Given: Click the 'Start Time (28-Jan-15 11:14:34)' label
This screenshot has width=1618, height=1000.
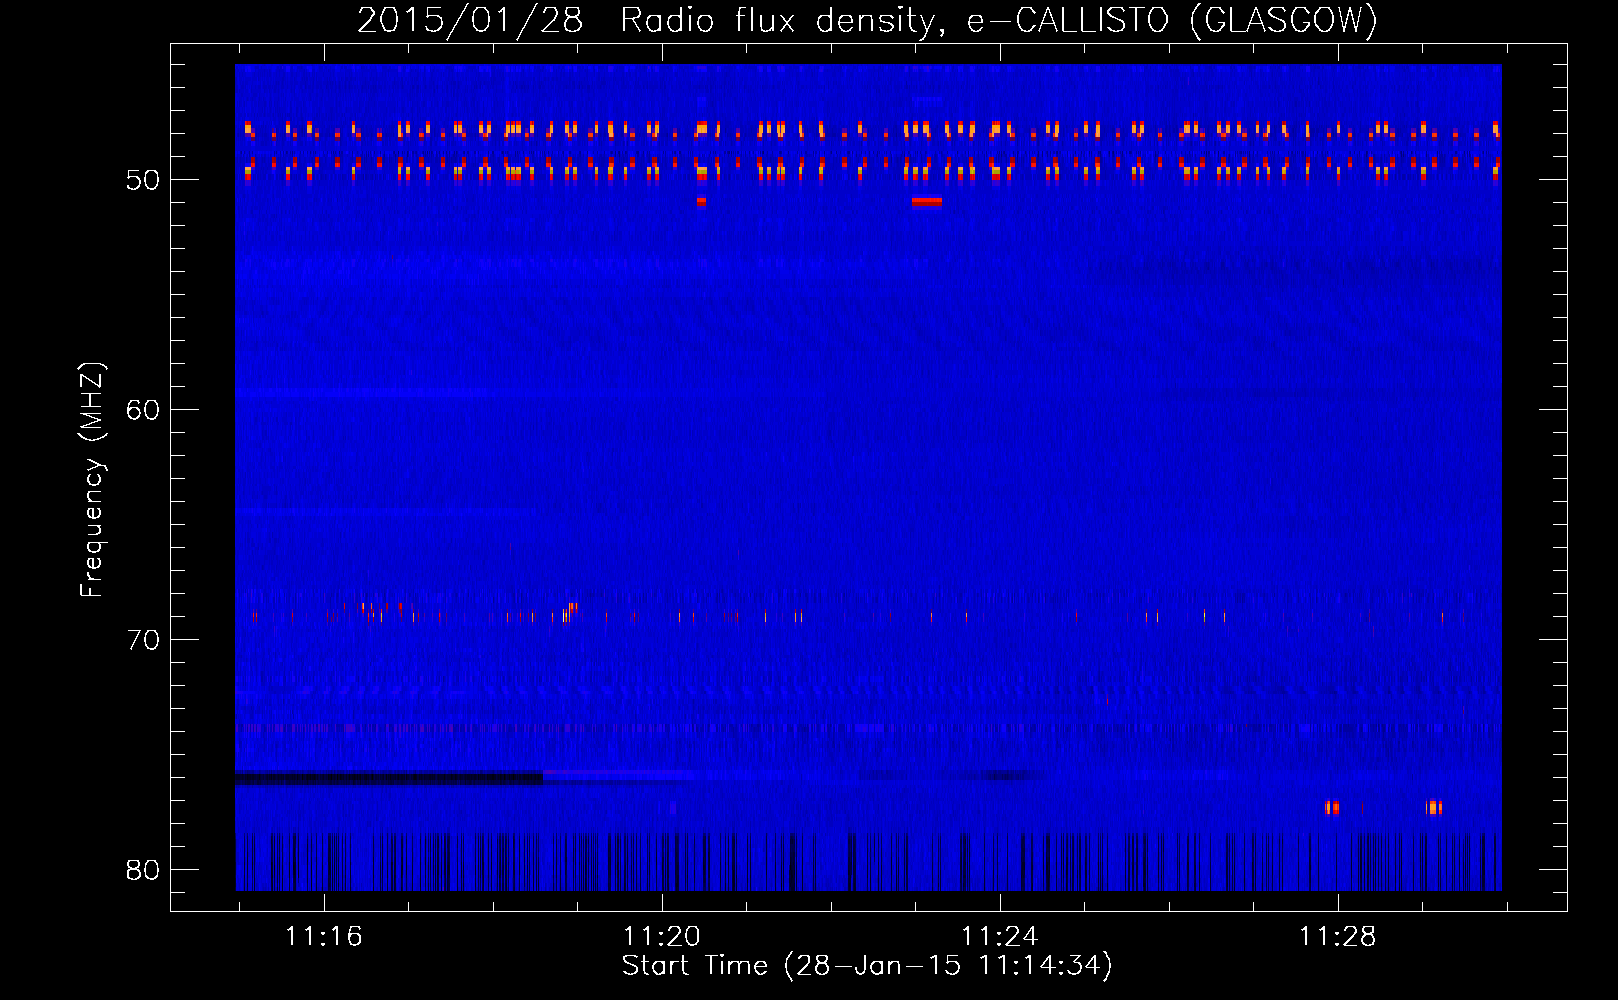Looking at the screenshot, I should tap(867, 966).
